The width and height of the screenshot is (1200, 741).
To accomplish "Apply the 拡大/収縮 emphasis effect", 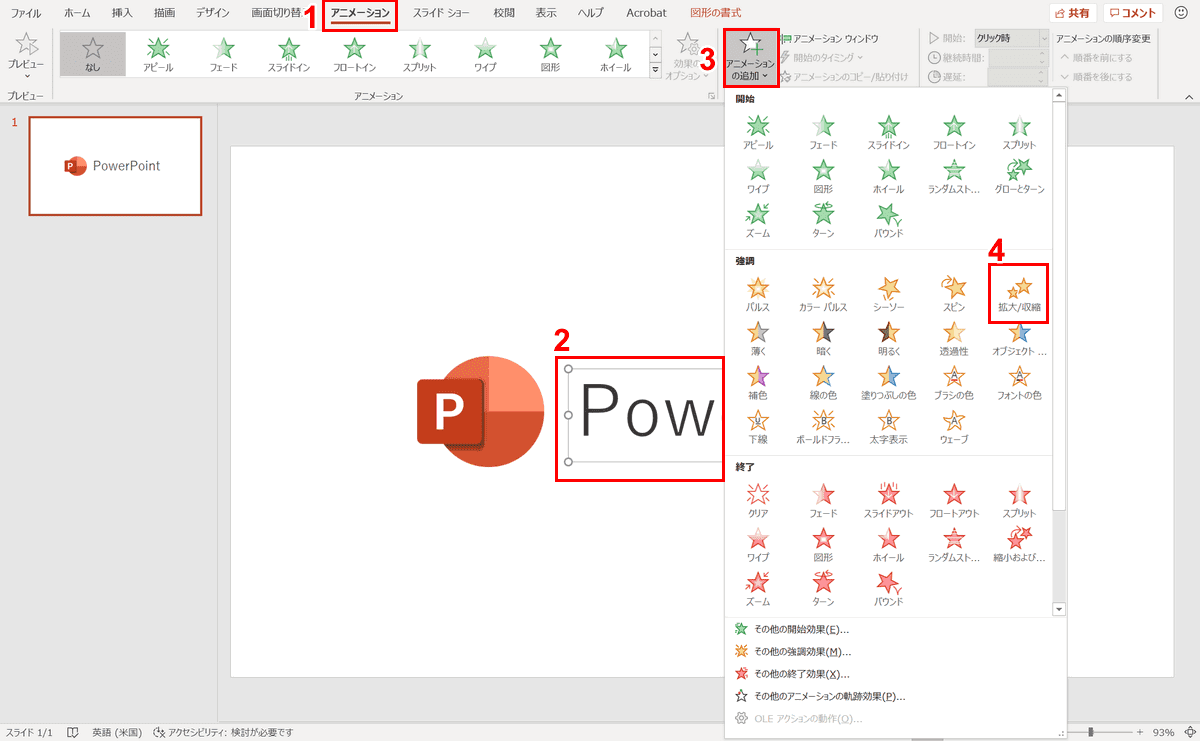I will (x=1019, y=295).
